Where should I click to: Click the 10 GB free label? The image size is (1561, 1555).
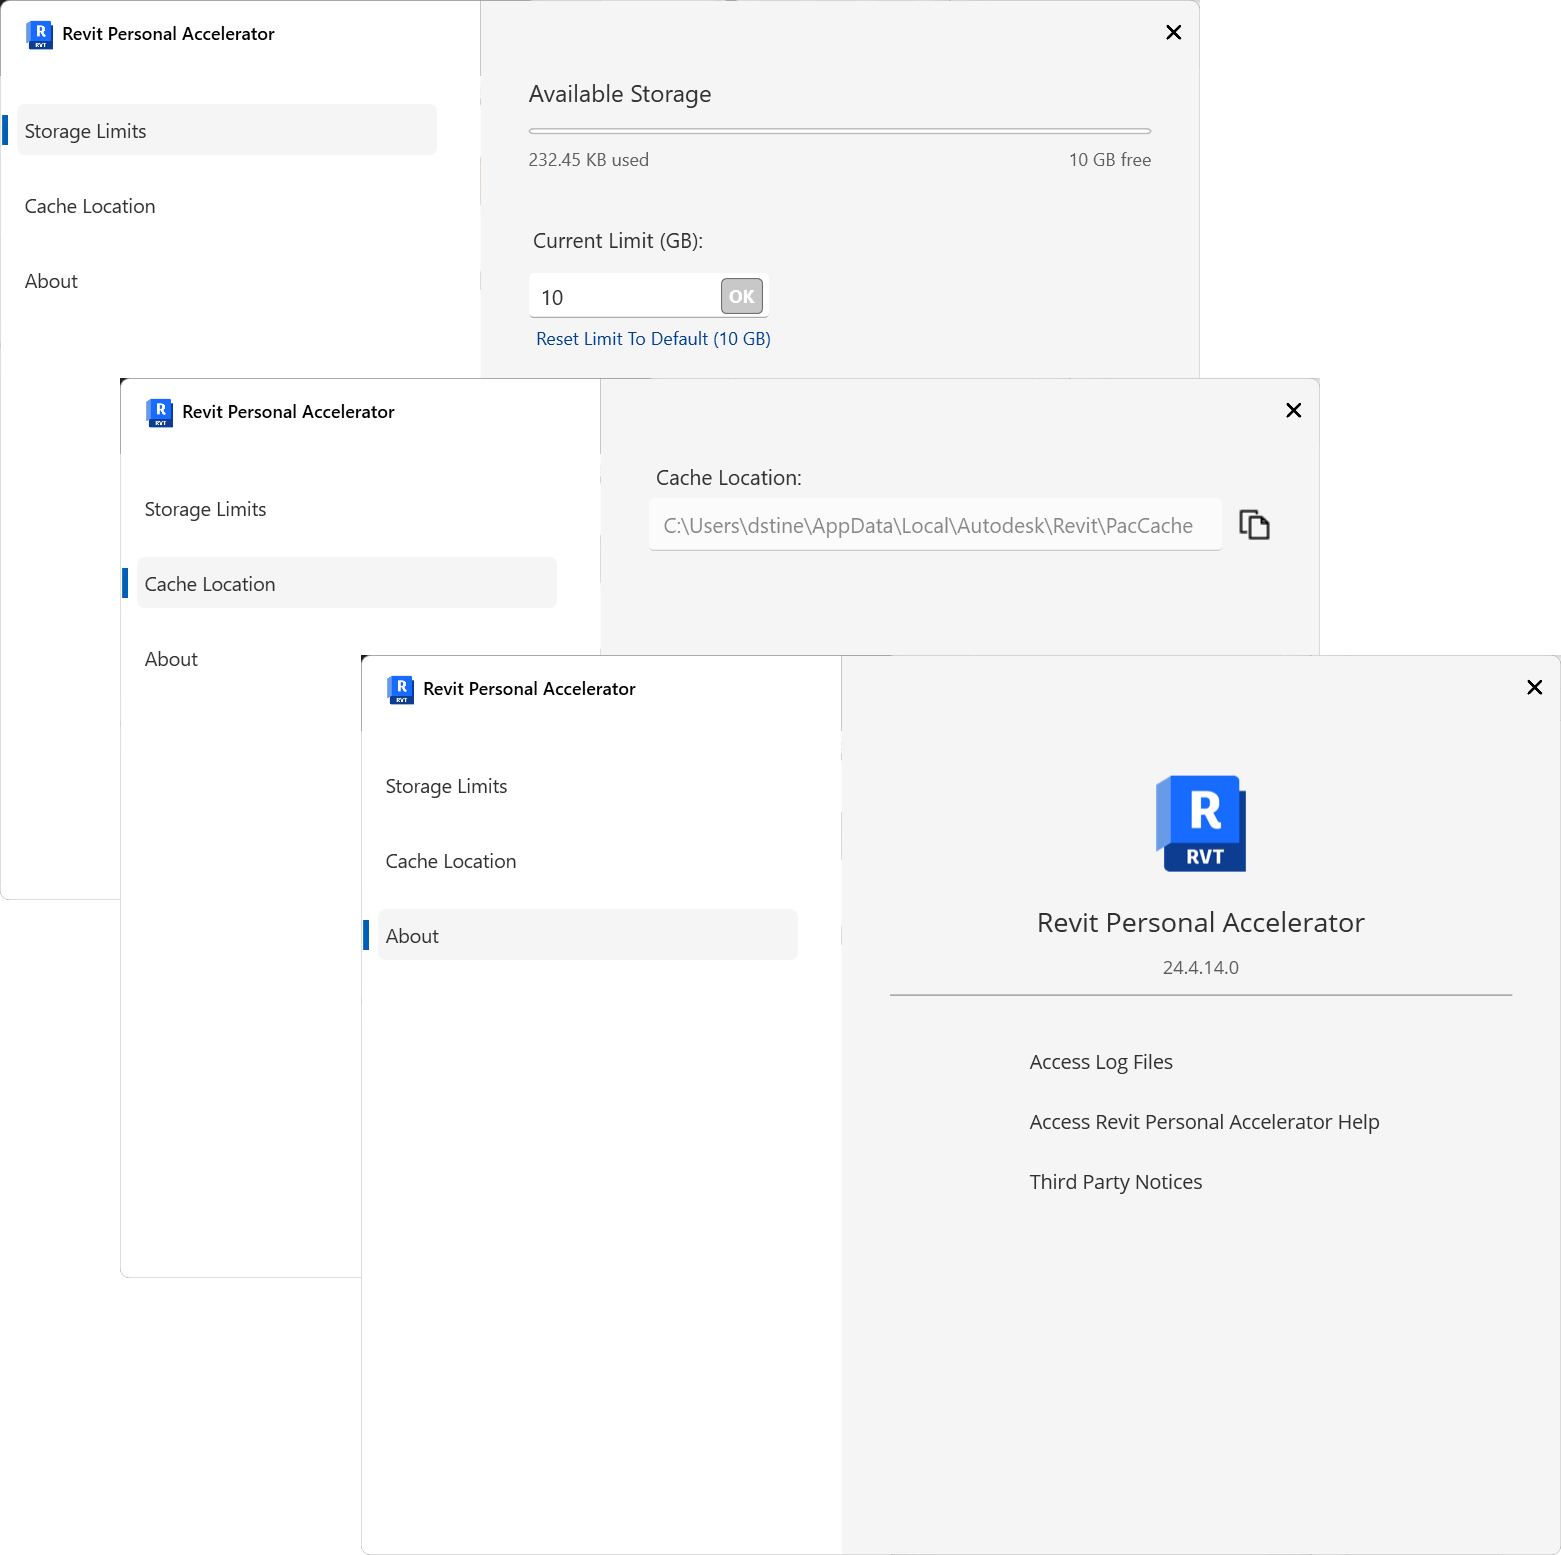(1110, 160)
